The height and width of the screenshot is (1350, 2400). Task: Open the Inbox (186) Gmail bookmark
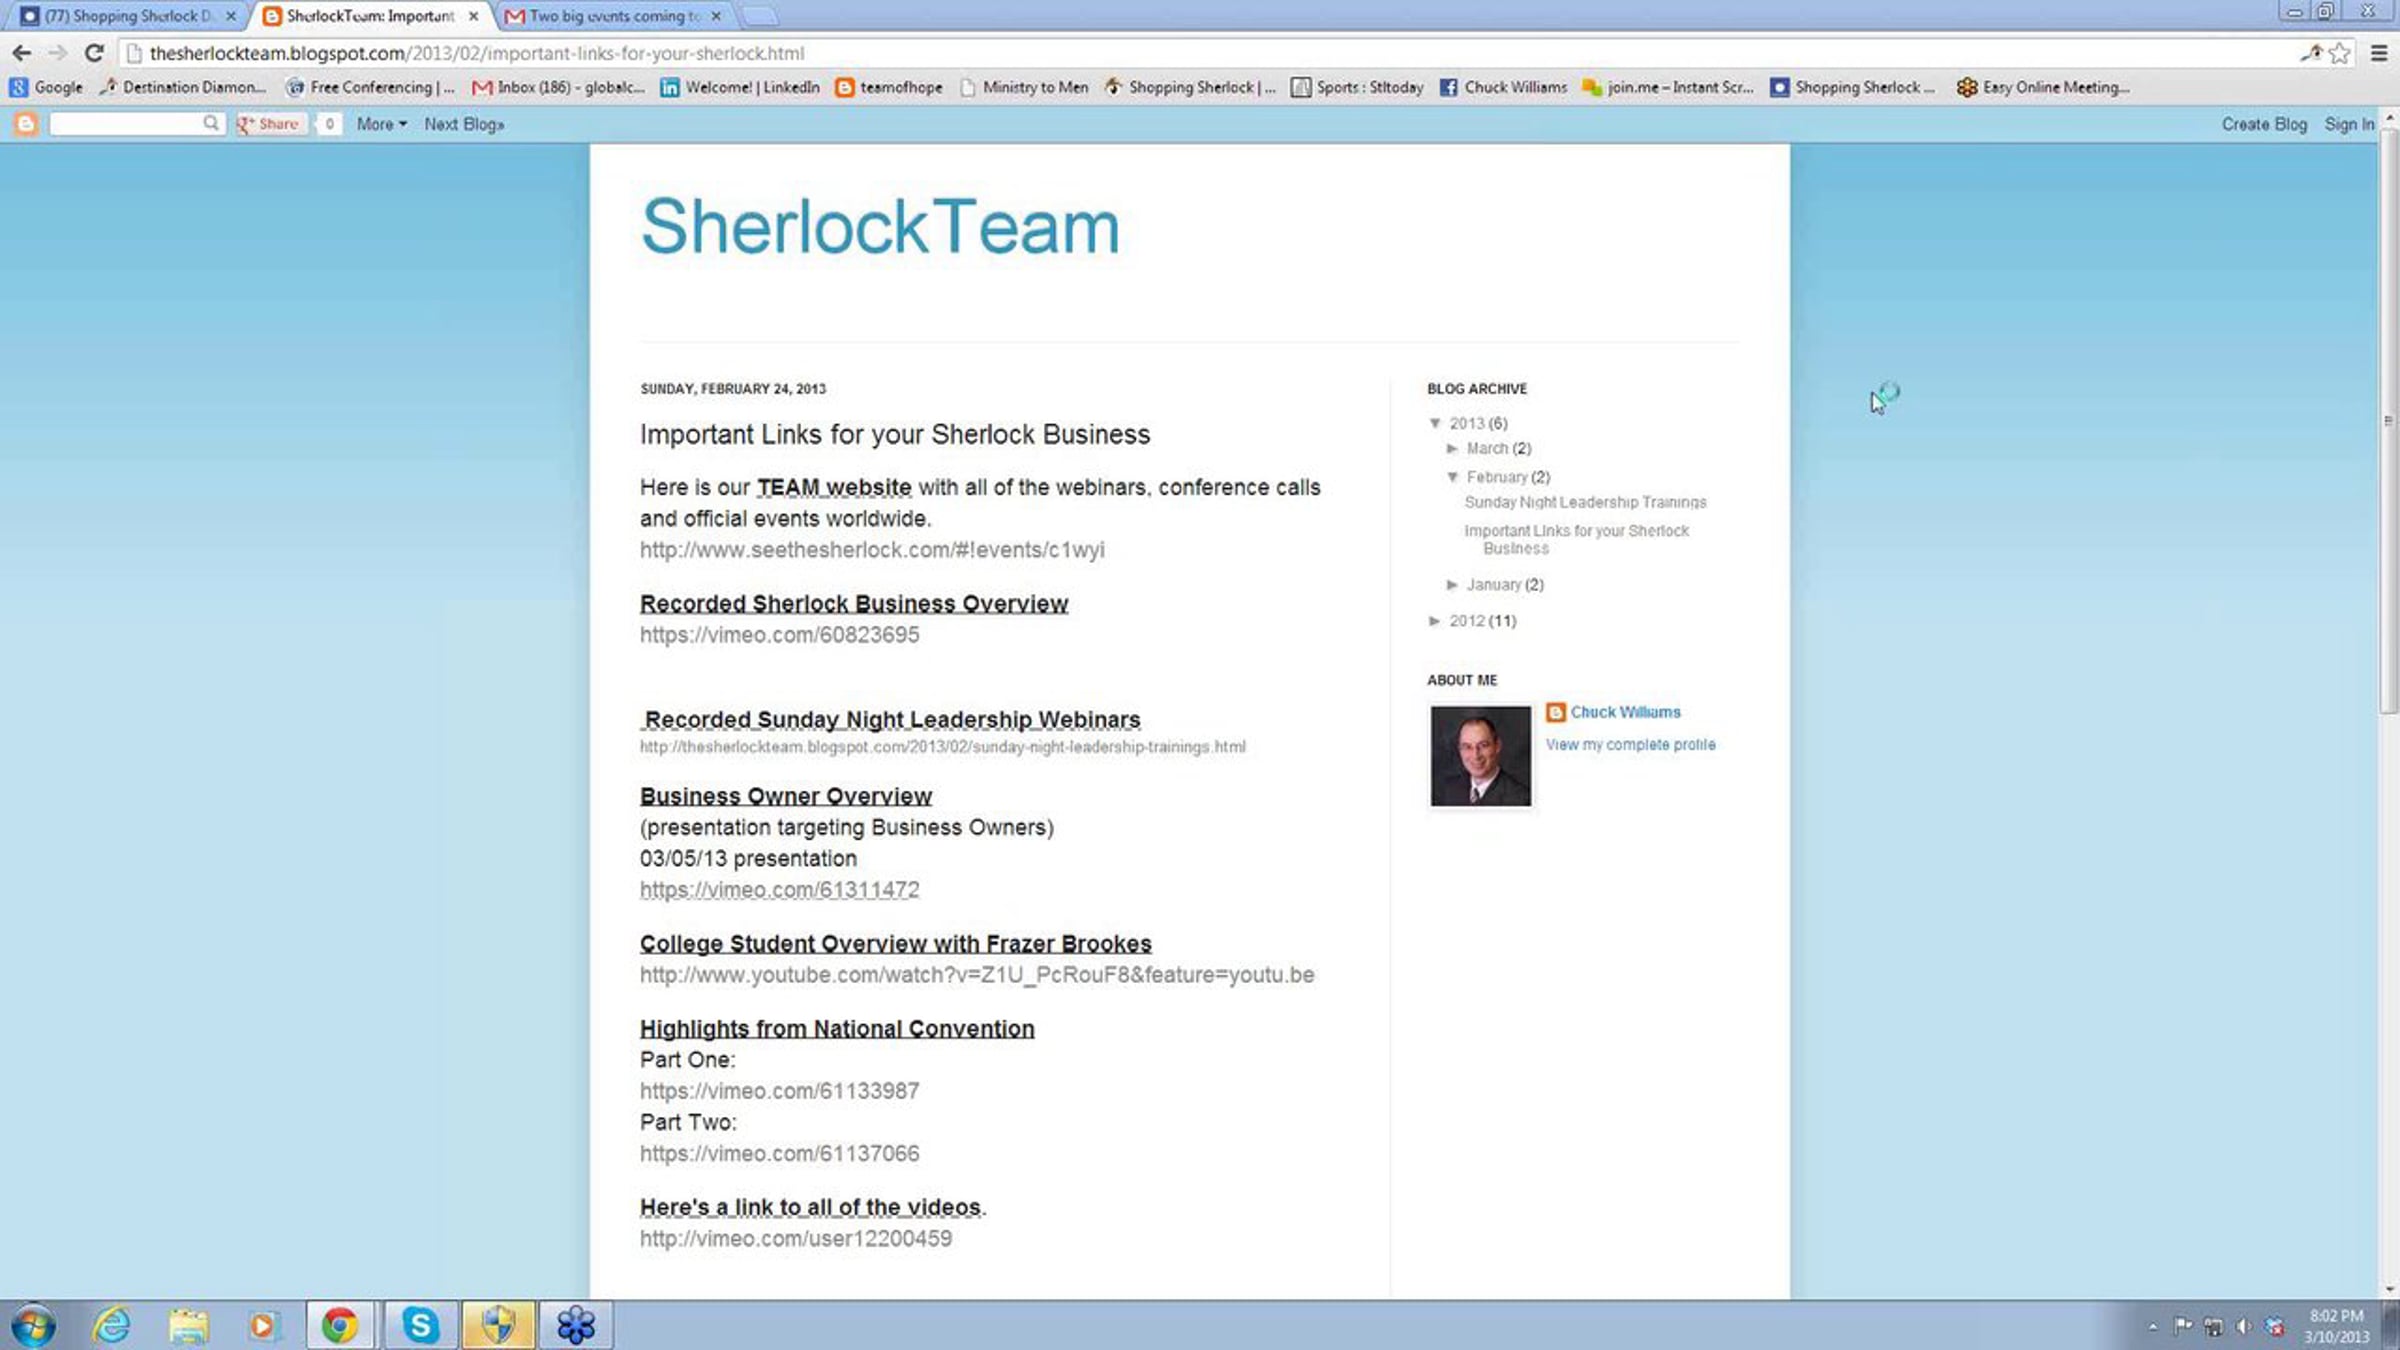pyautogui.click(x=558, y=87)
